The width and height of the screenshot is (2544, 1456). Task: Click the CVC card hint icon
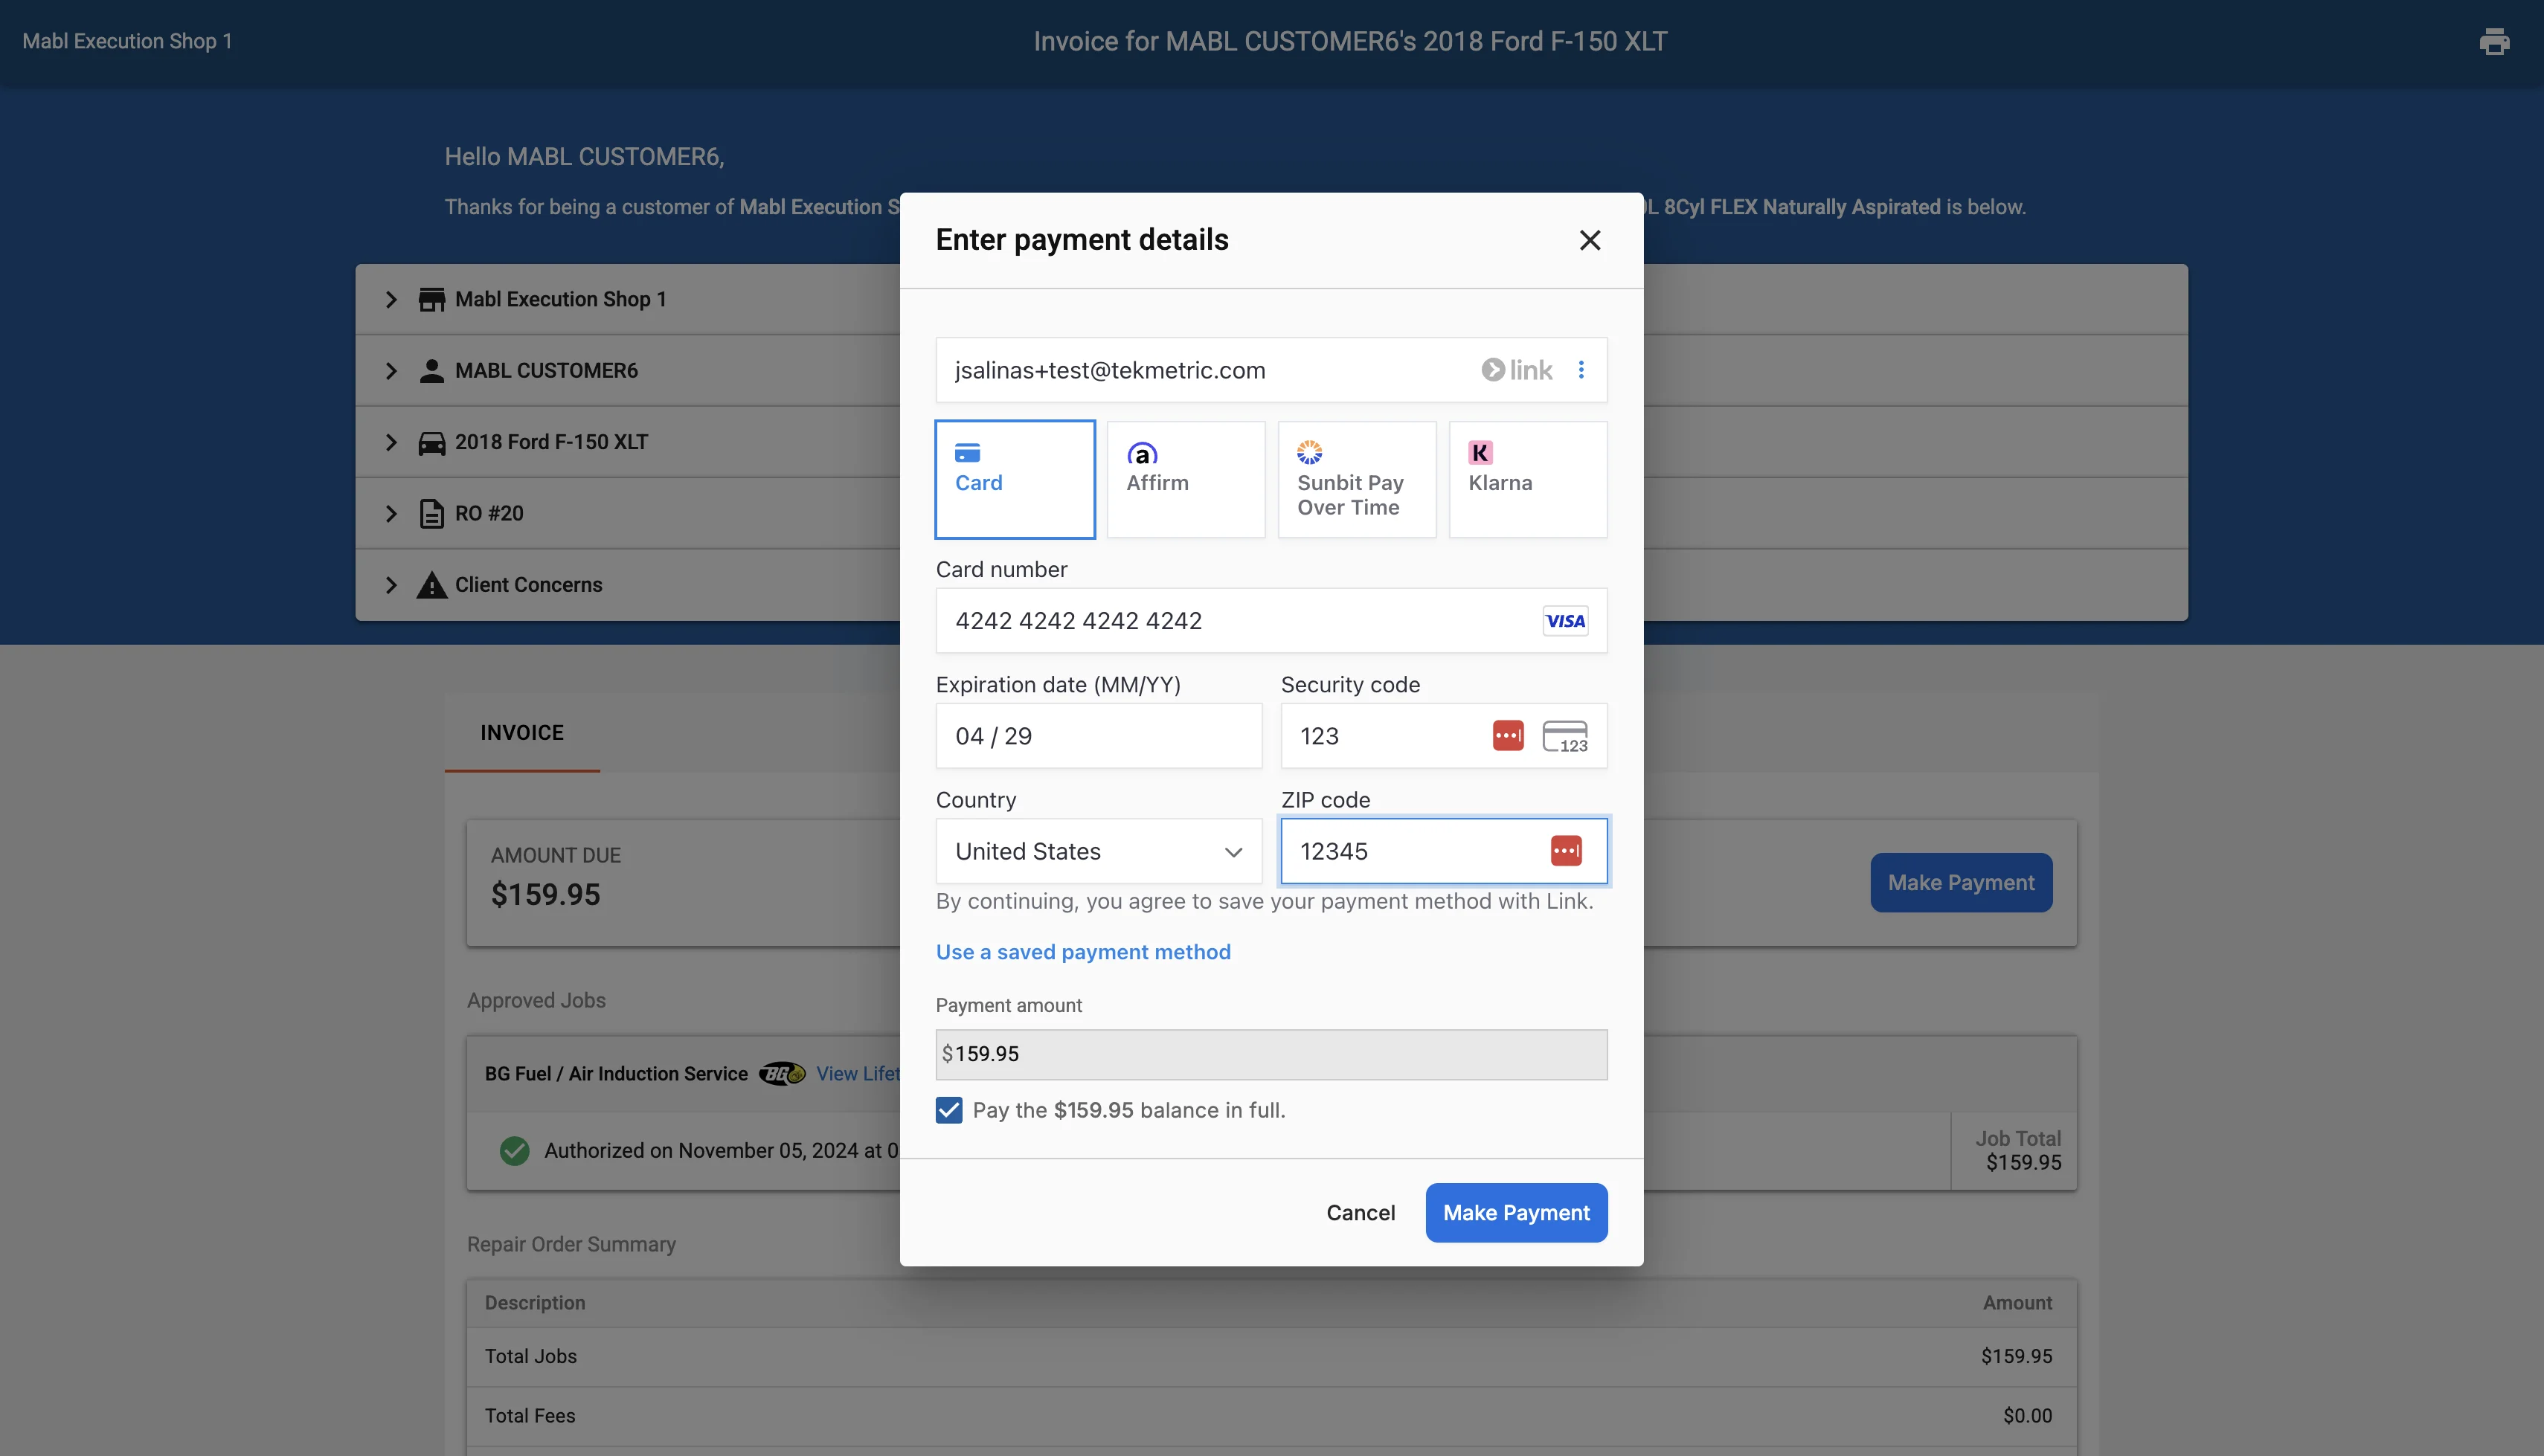[x=1565, y=736]
